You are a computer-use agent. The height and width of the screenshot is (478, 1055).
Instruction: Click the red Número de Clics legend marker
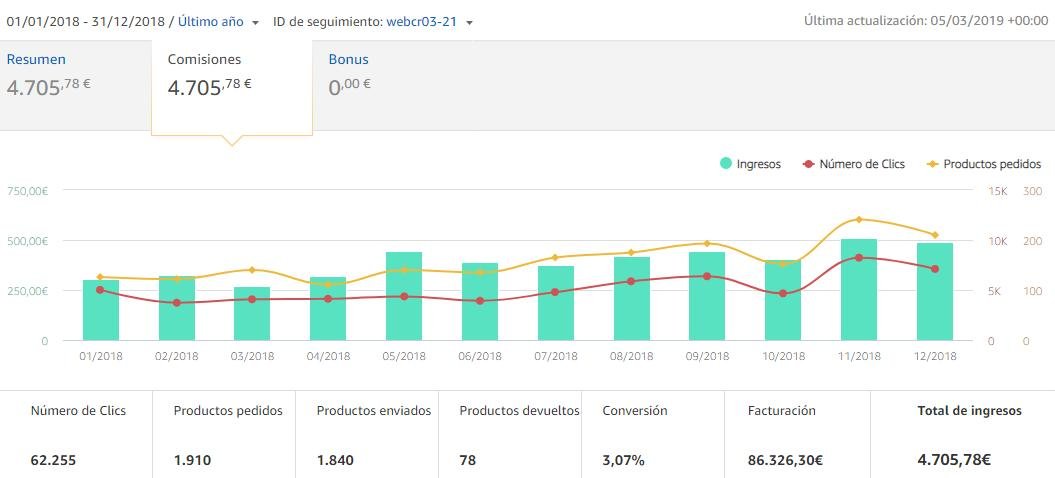(809, 164)
